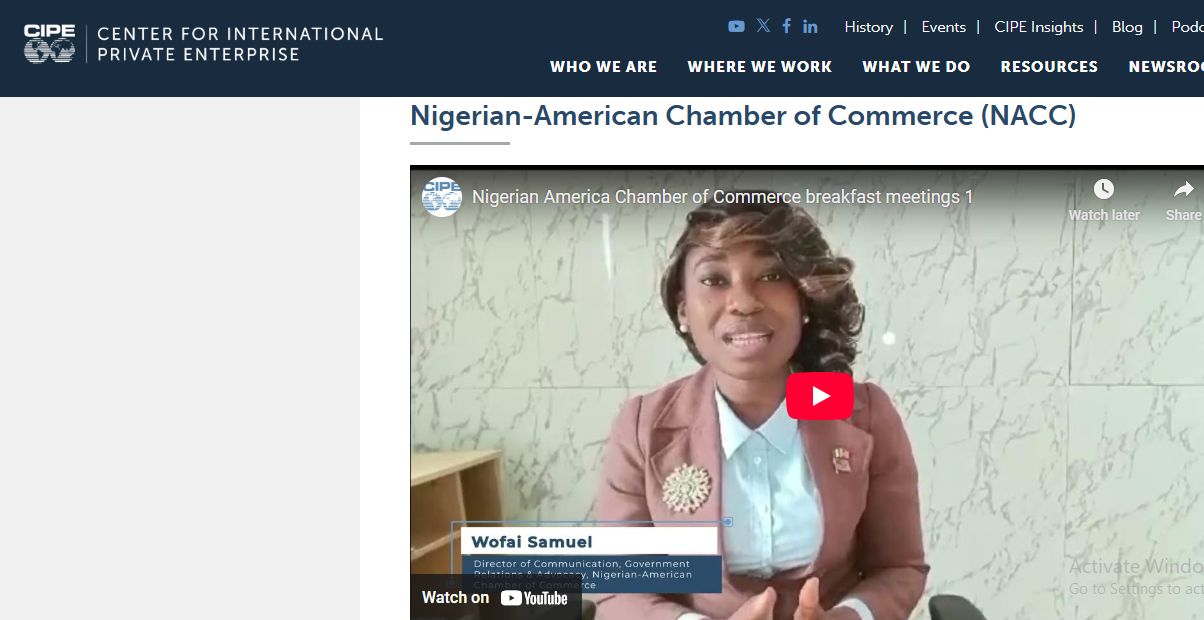Go to the Events link
This screenshot has height=620, width=1204.
pyautogui.click(x=943, y=27)
